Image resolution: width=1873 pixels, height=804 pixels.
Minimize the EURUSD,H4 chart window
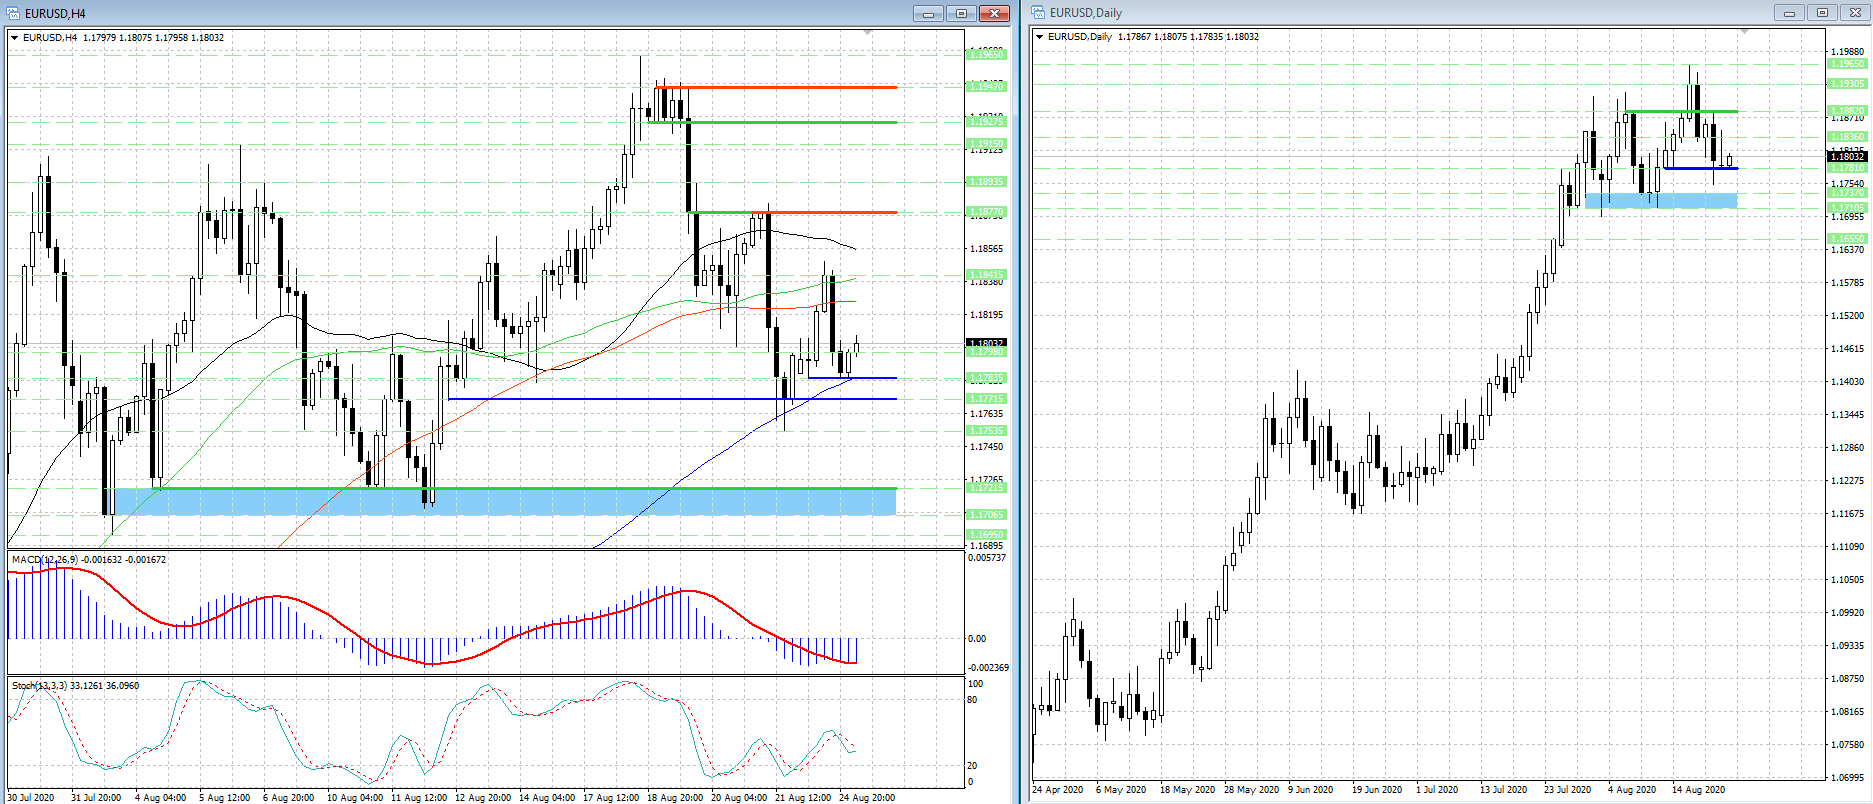click(928, 13)
